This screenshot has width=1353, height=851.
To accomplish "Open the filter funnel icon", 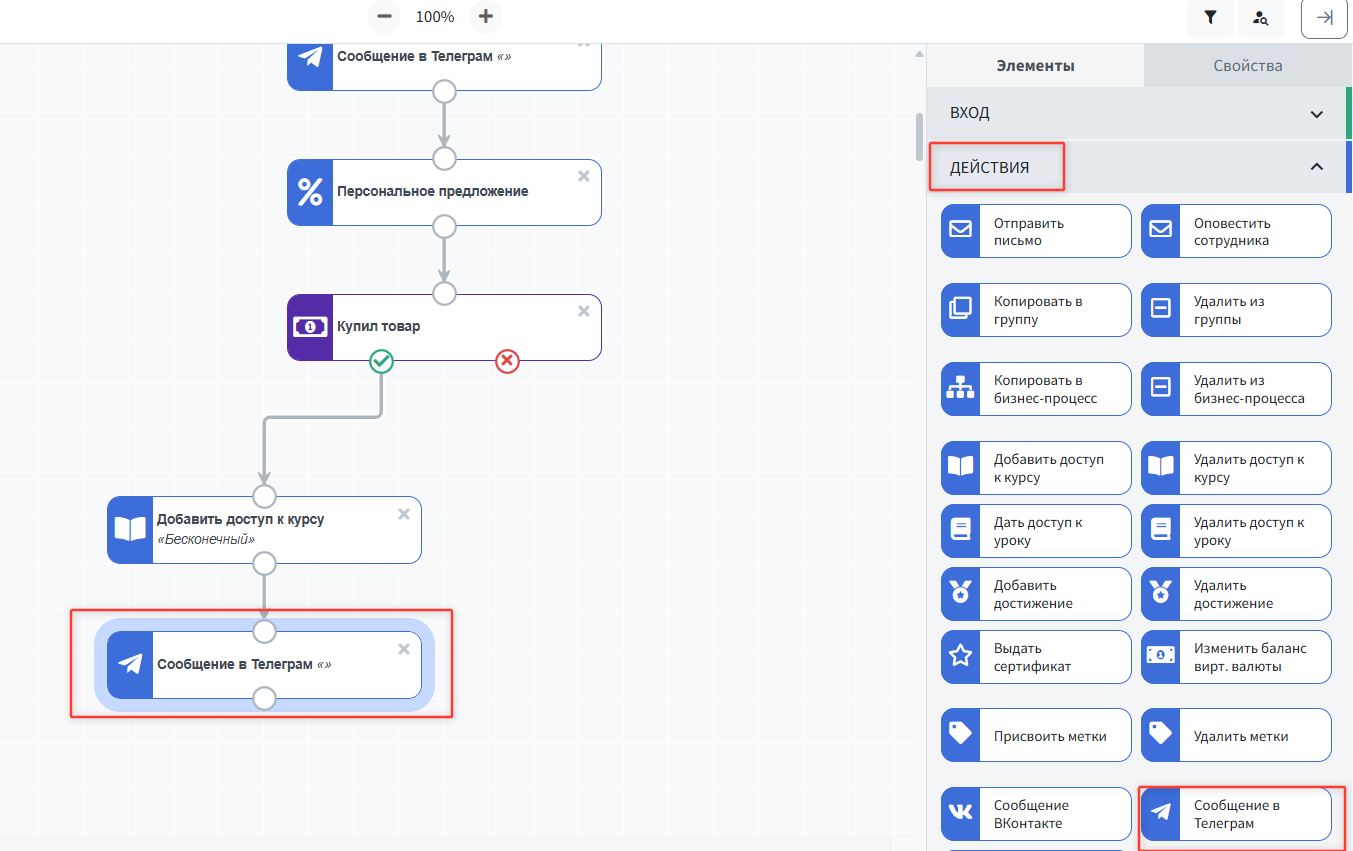I will [1210, 18].
